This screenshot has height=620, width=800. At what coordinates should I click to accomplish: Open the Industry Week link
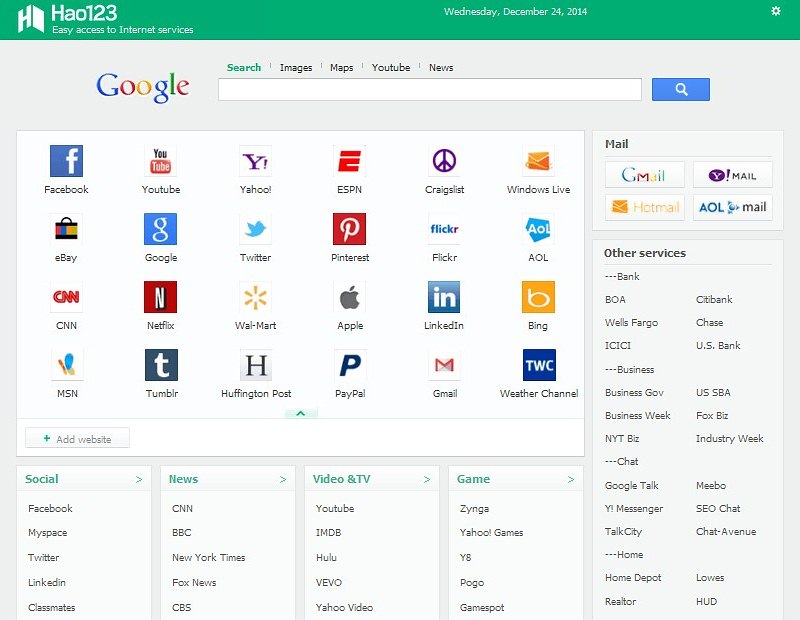tap(729, 438)
